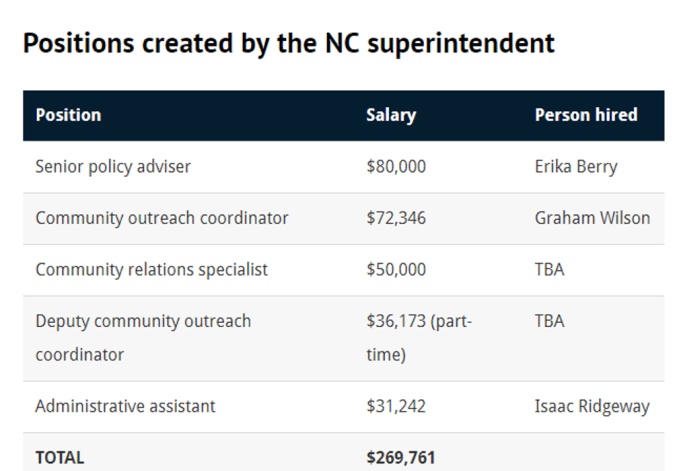Click the Person hired column header

click(586, 115)
